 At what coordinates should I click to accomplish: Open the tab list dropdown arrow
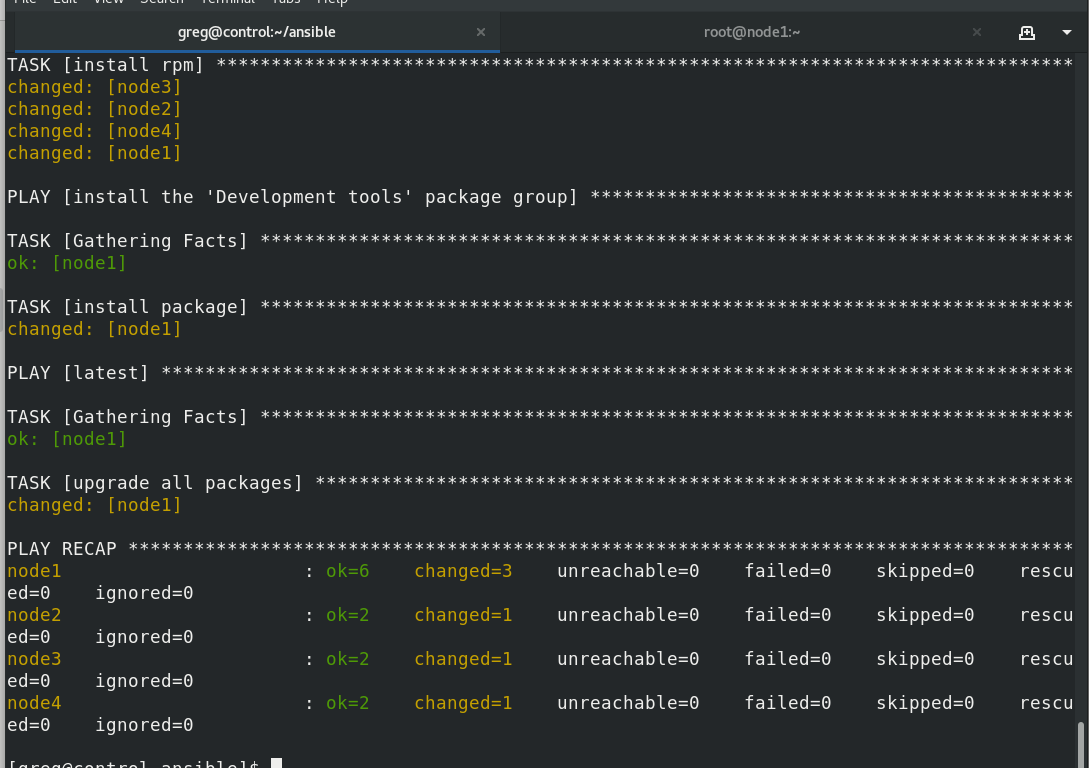[1067, 33]
